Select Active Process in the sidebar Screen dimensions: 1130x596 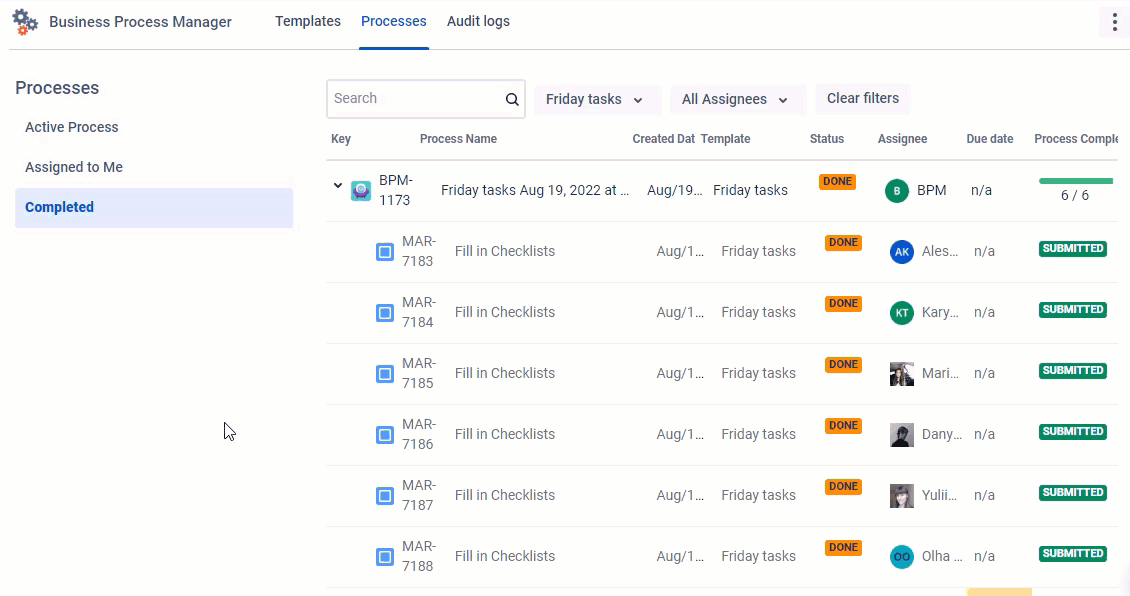click(x=72, y=127)
